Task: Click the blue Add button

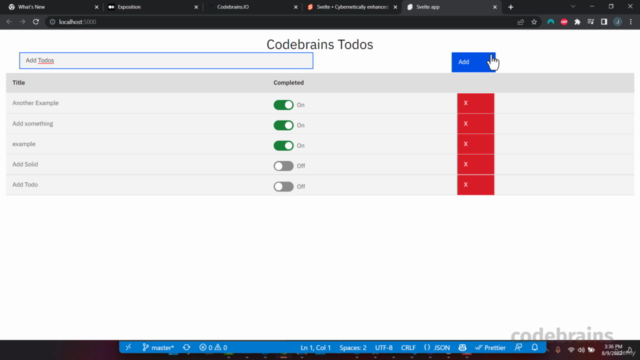Action: 473,62
